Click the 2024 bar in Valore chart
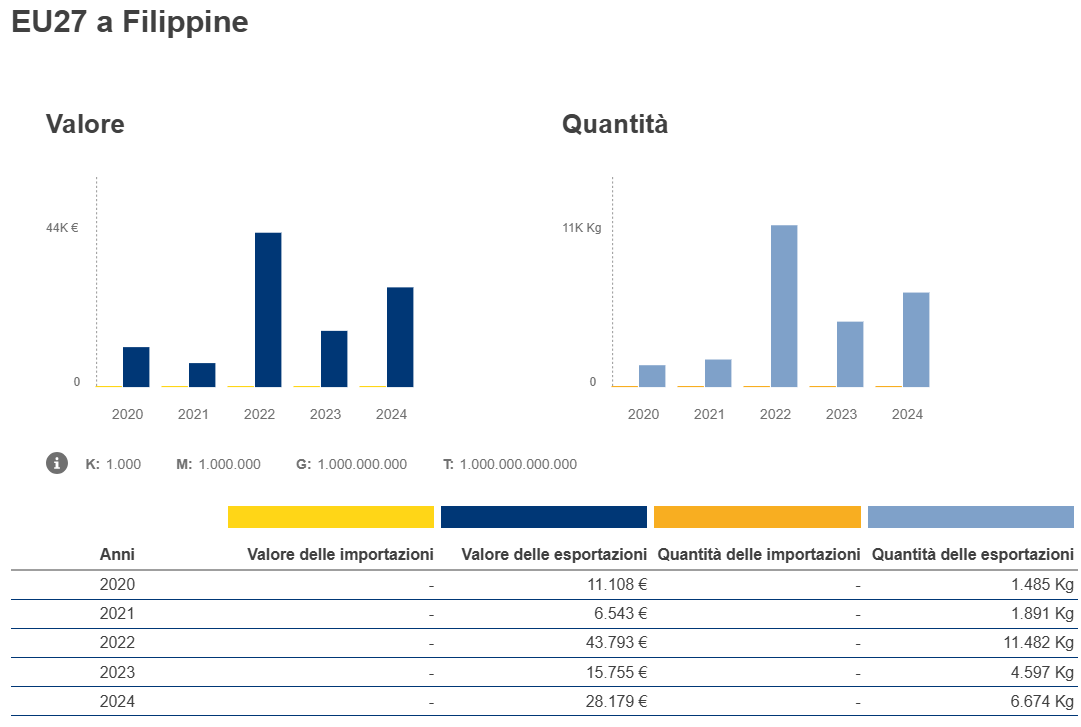The image size is (1081, 727). (400, 337)
